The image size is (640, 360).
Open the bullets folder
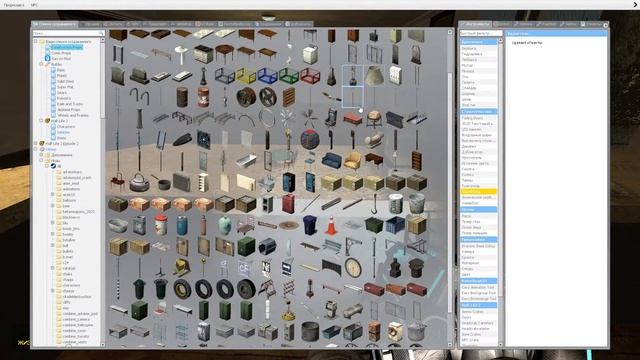(68, 251)
